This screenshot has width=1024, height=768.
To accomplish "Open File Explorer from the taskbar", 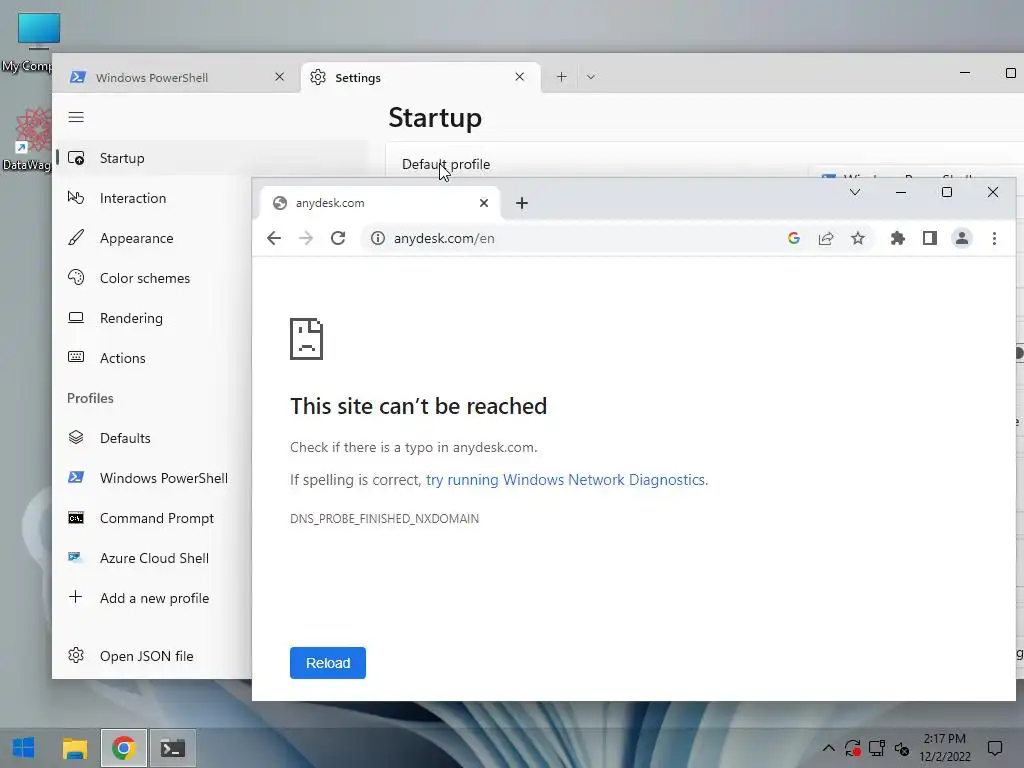I will point(75,748).
